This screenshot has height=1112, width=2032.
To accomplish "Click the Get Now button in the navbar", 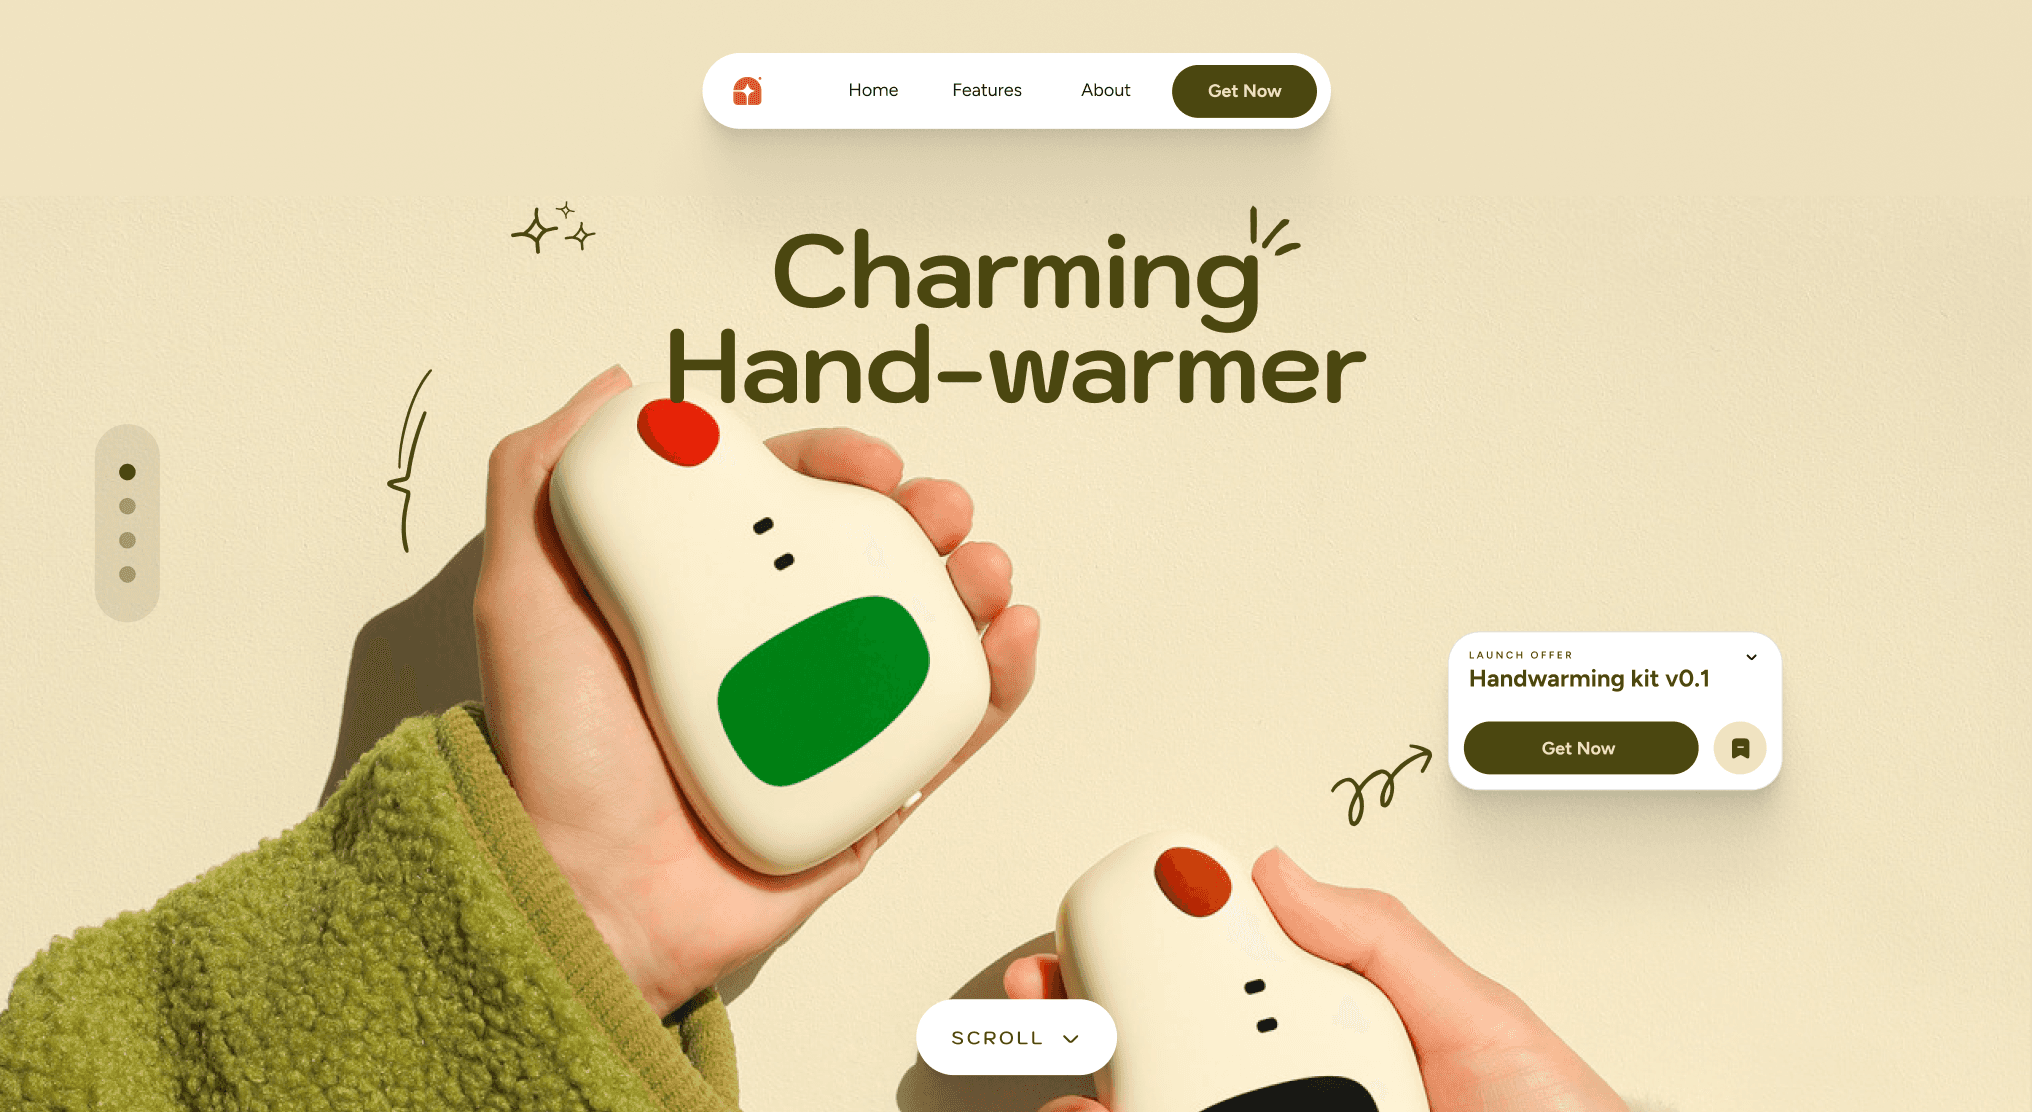I will (x=1242, y=90).
